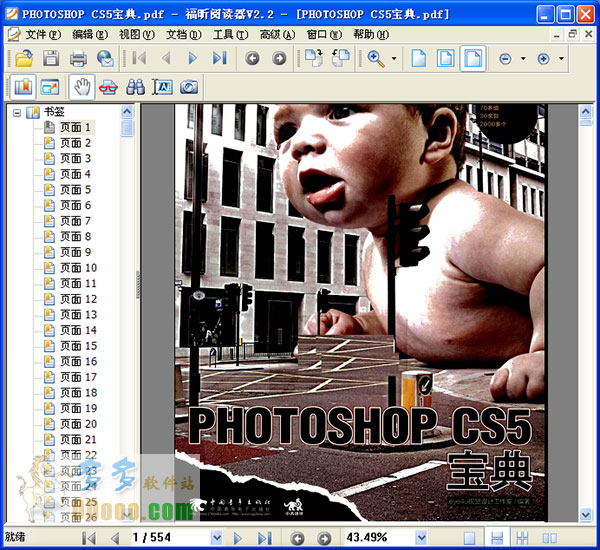Jump to last page in top toolbar
The height and width of the screenshot is (550, 600).
[x=220, y=58]
